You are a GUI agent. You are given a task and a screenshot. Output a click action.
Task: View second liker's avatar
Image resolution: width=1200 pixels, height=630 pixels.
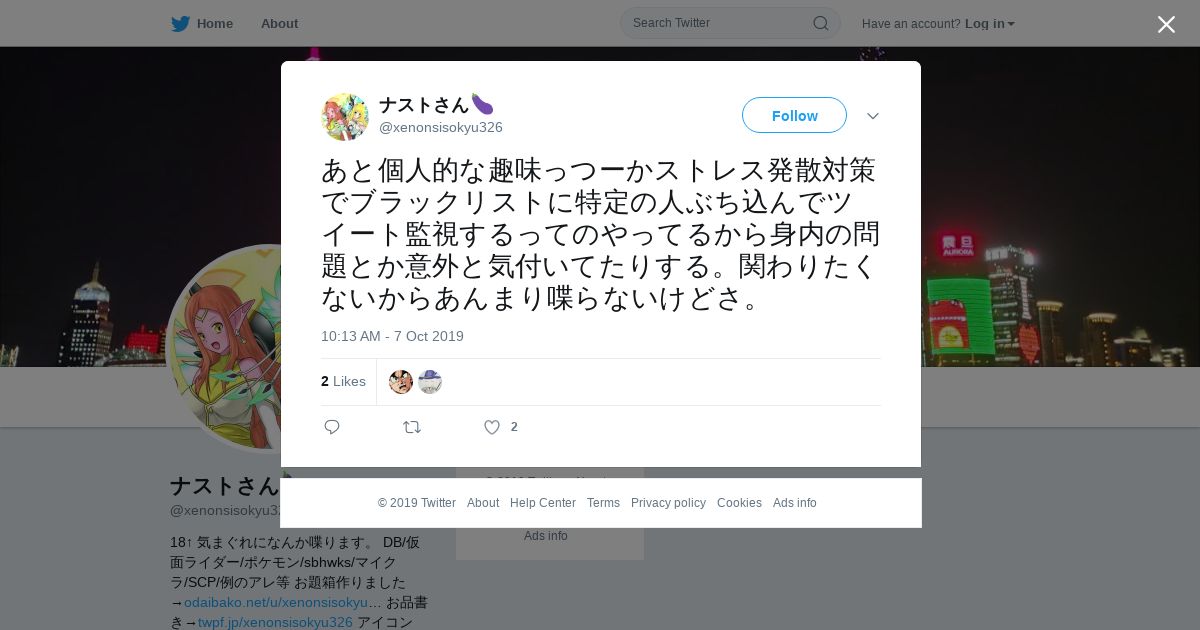430,381
